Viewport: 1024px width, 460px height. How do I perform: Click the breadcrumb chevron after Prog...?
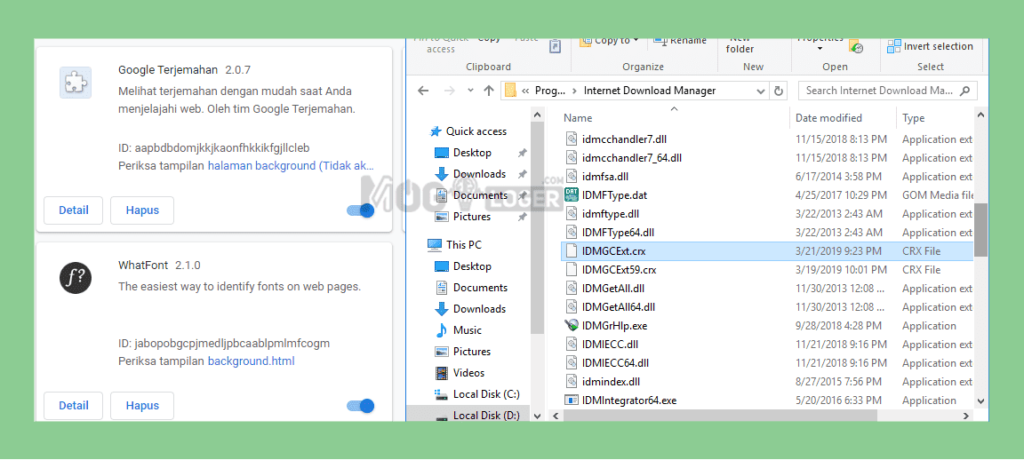574,91
